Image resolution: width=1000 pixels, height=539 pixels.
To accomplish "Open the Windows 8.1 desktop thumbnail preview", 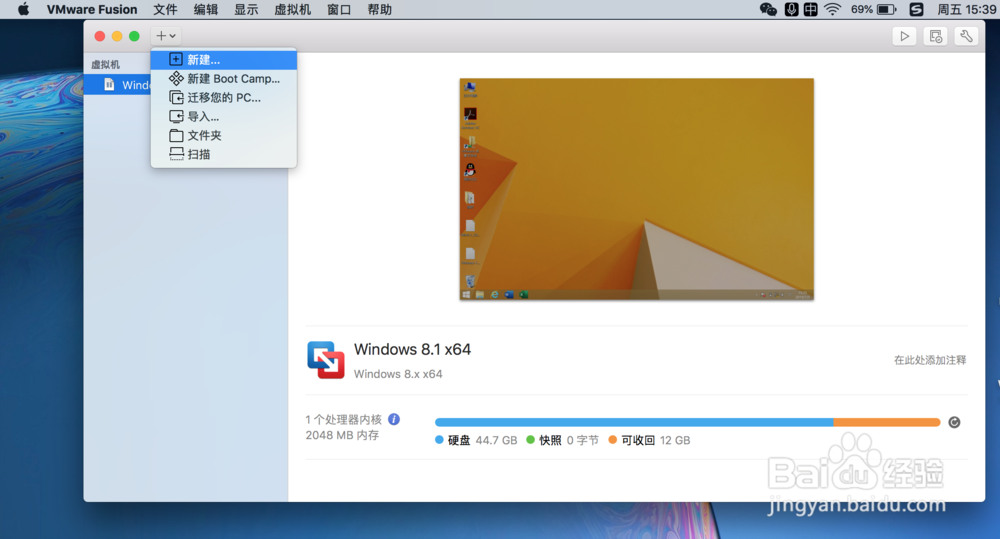I will (x=636, y=189).
